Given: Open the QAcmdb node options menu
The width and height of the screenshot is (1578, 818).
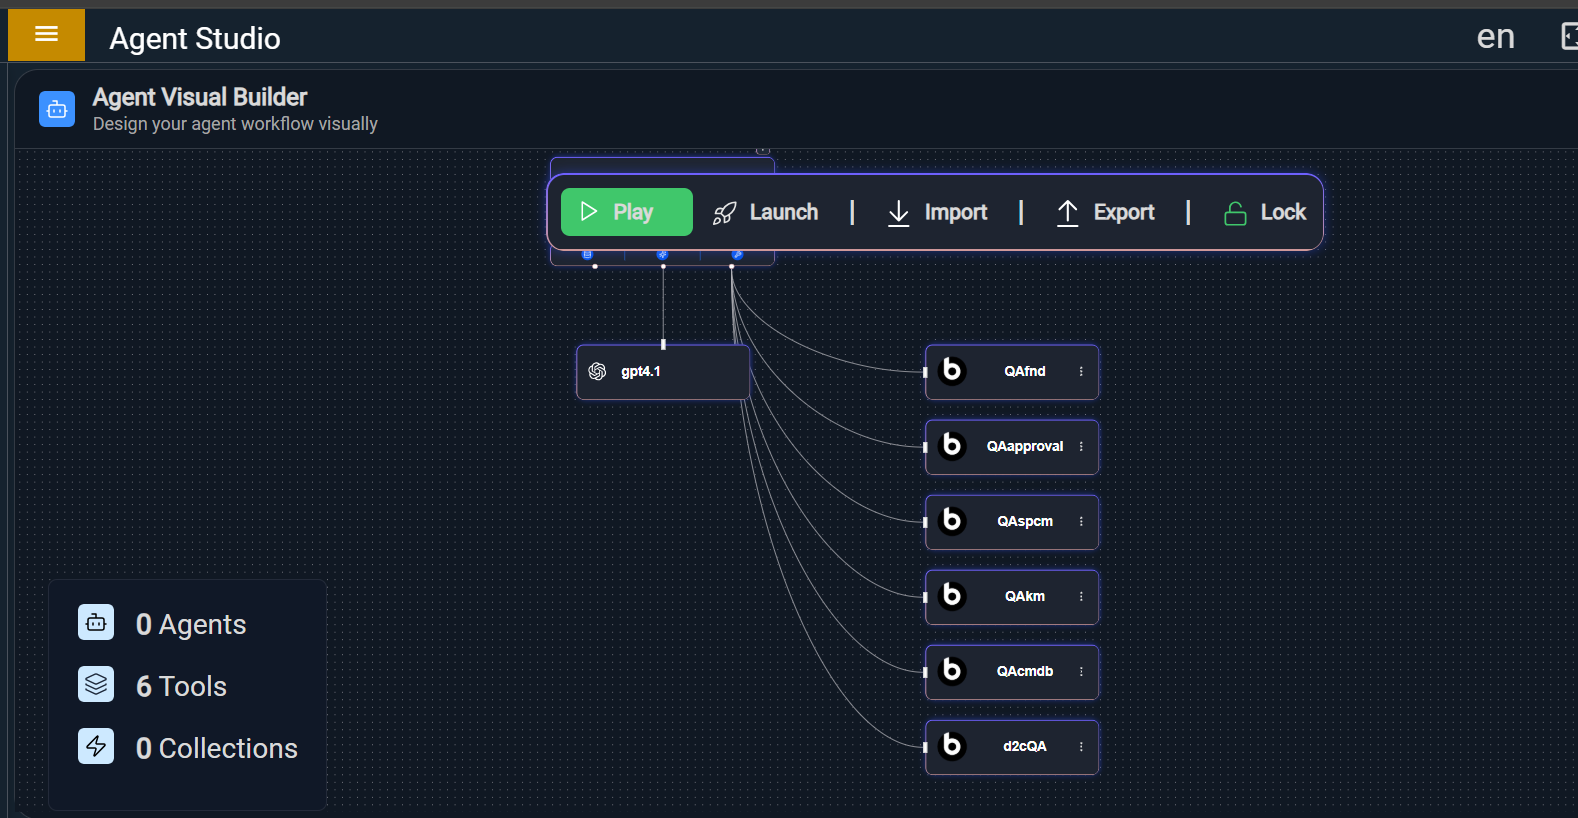Looking at the screenshot, I should tap(1081, 672).
